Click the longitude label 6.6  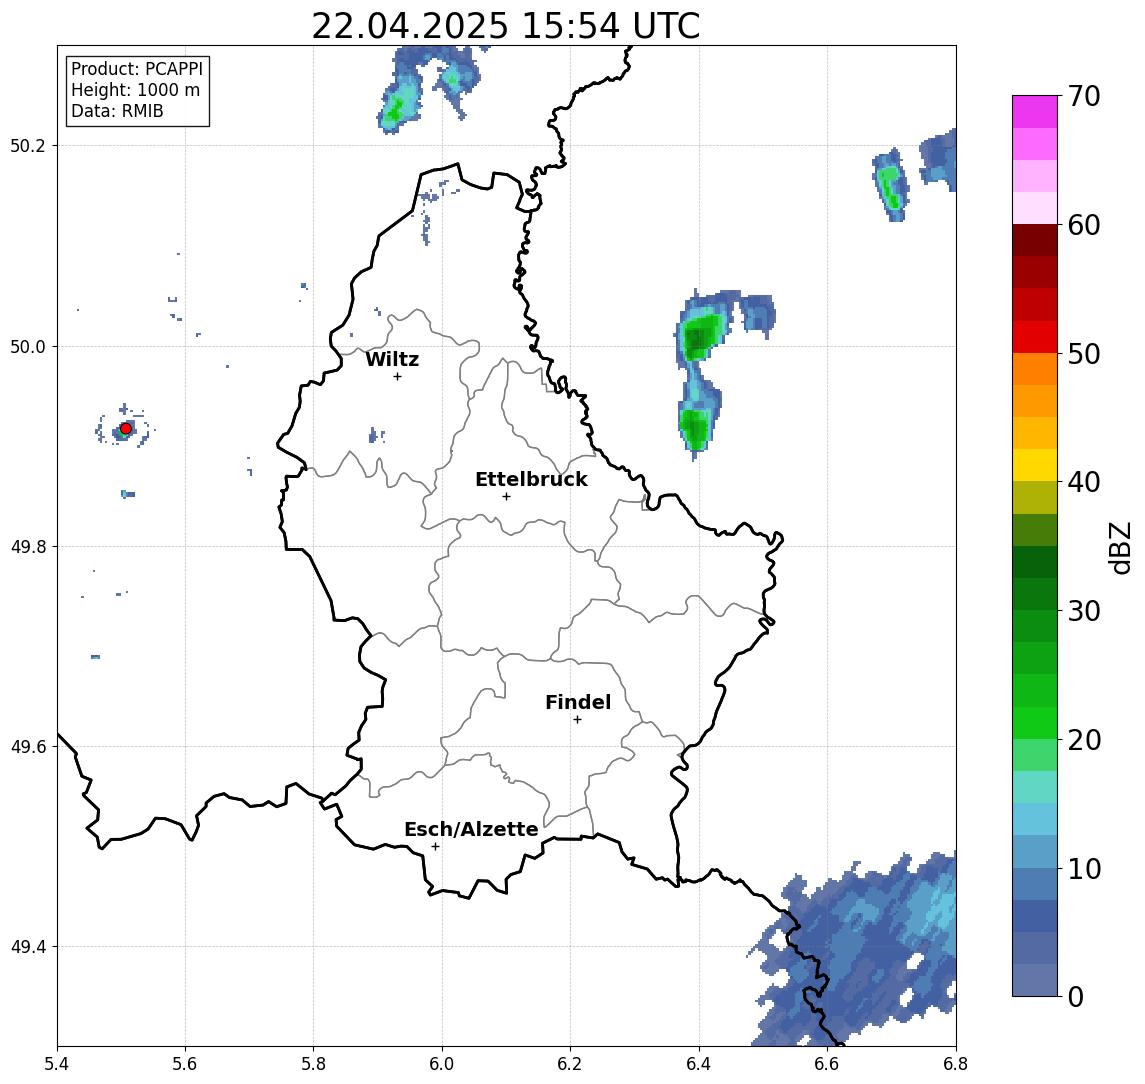pos(827,1064)
